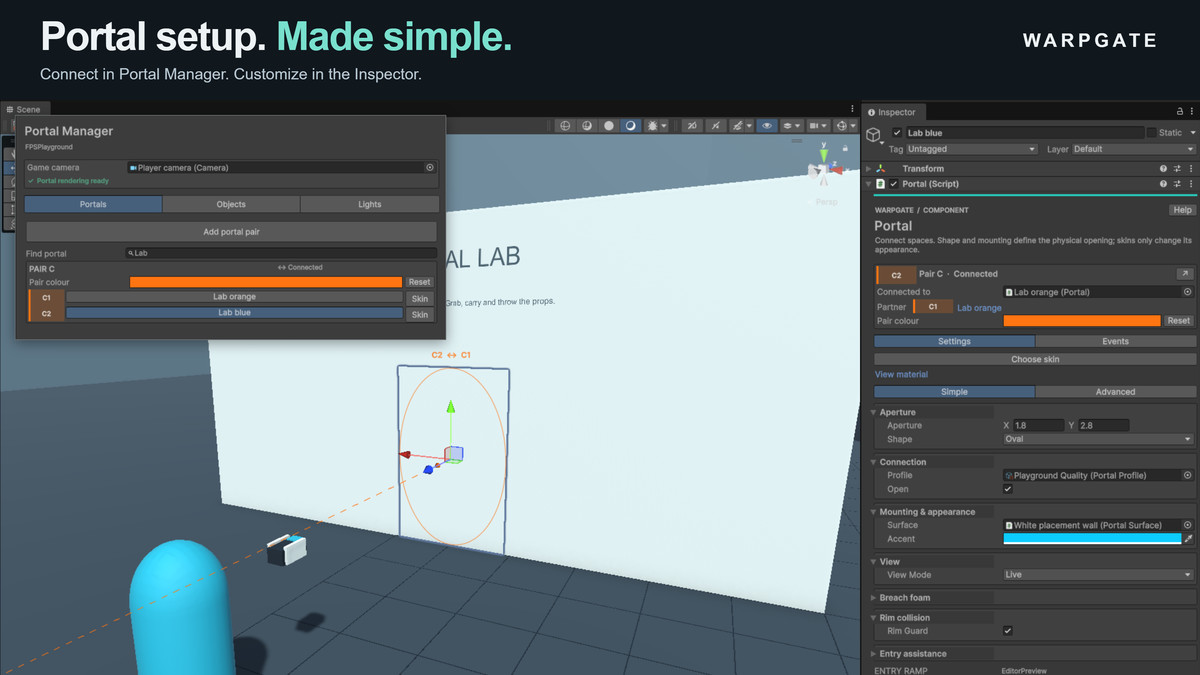The width and height of the screenshot is (1200, 675).
Task: Click Reset beside Pair colour in Inspector
Action: click(1179, 321)
